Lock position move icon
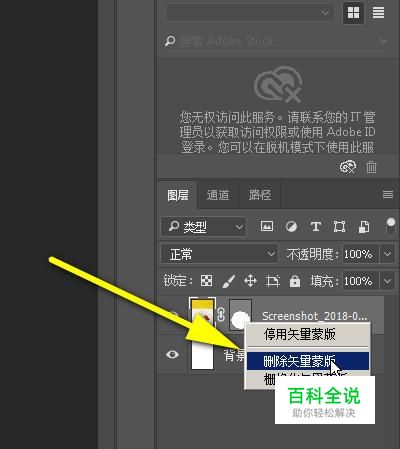Screen dimensions: 400x449 [x=250, y=281]
